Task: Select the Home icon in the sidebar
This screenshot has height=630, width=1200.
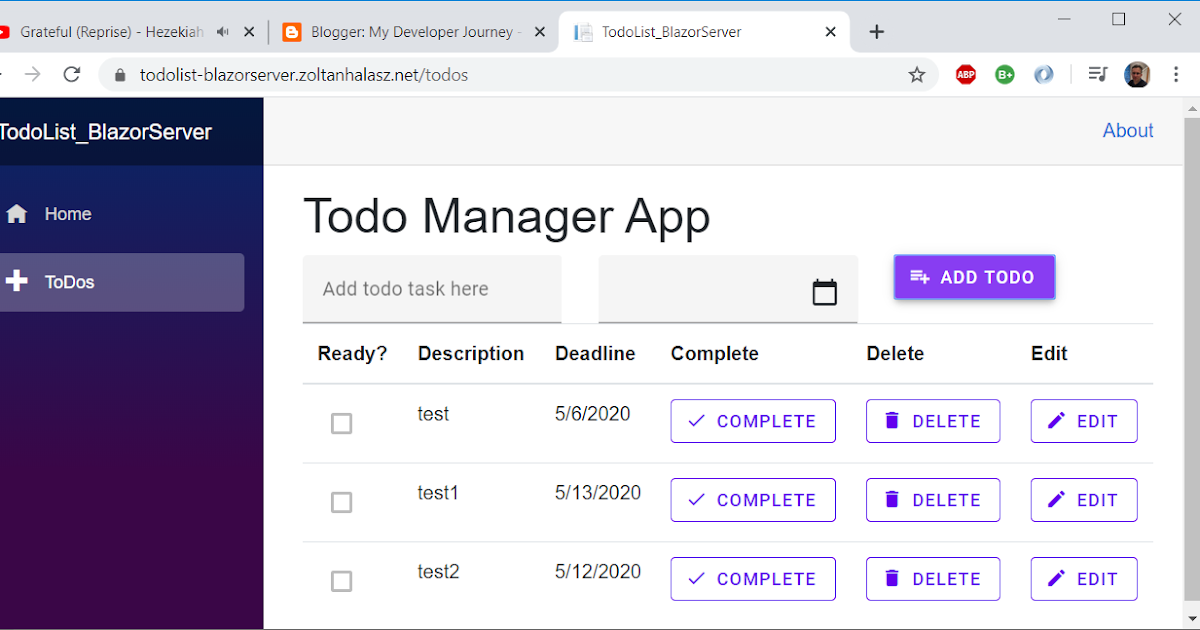Action: click(x=15, y=213)
